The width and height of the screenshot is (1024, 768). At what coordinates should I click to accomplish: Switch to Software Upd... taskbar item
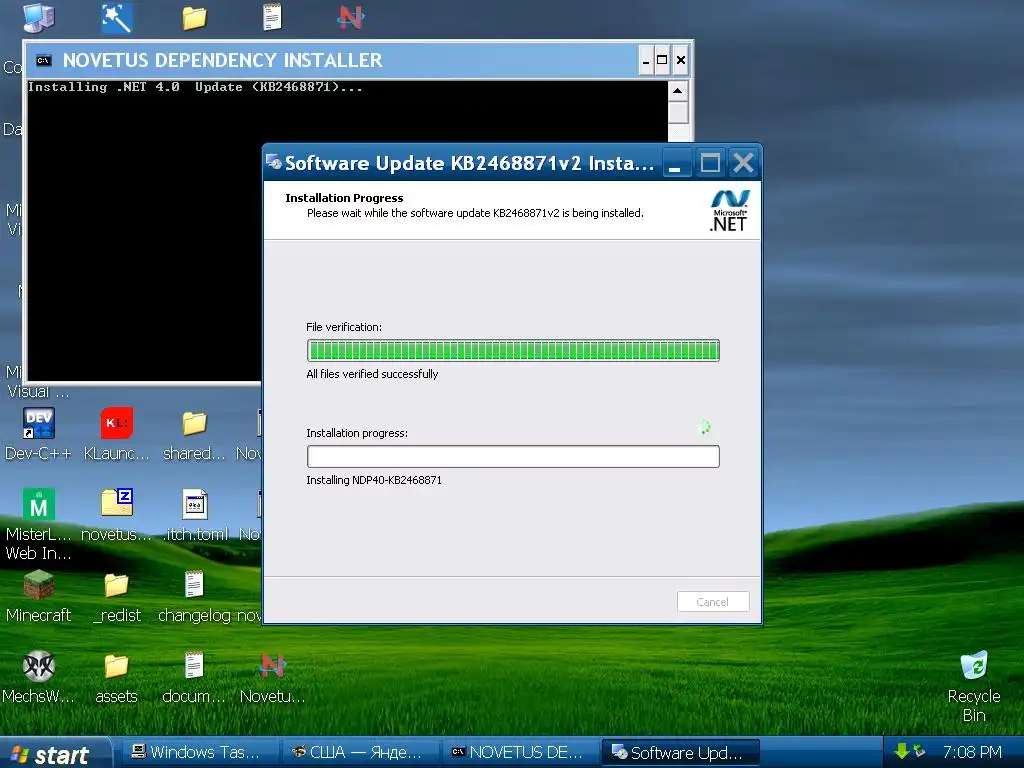coord(680,752)
